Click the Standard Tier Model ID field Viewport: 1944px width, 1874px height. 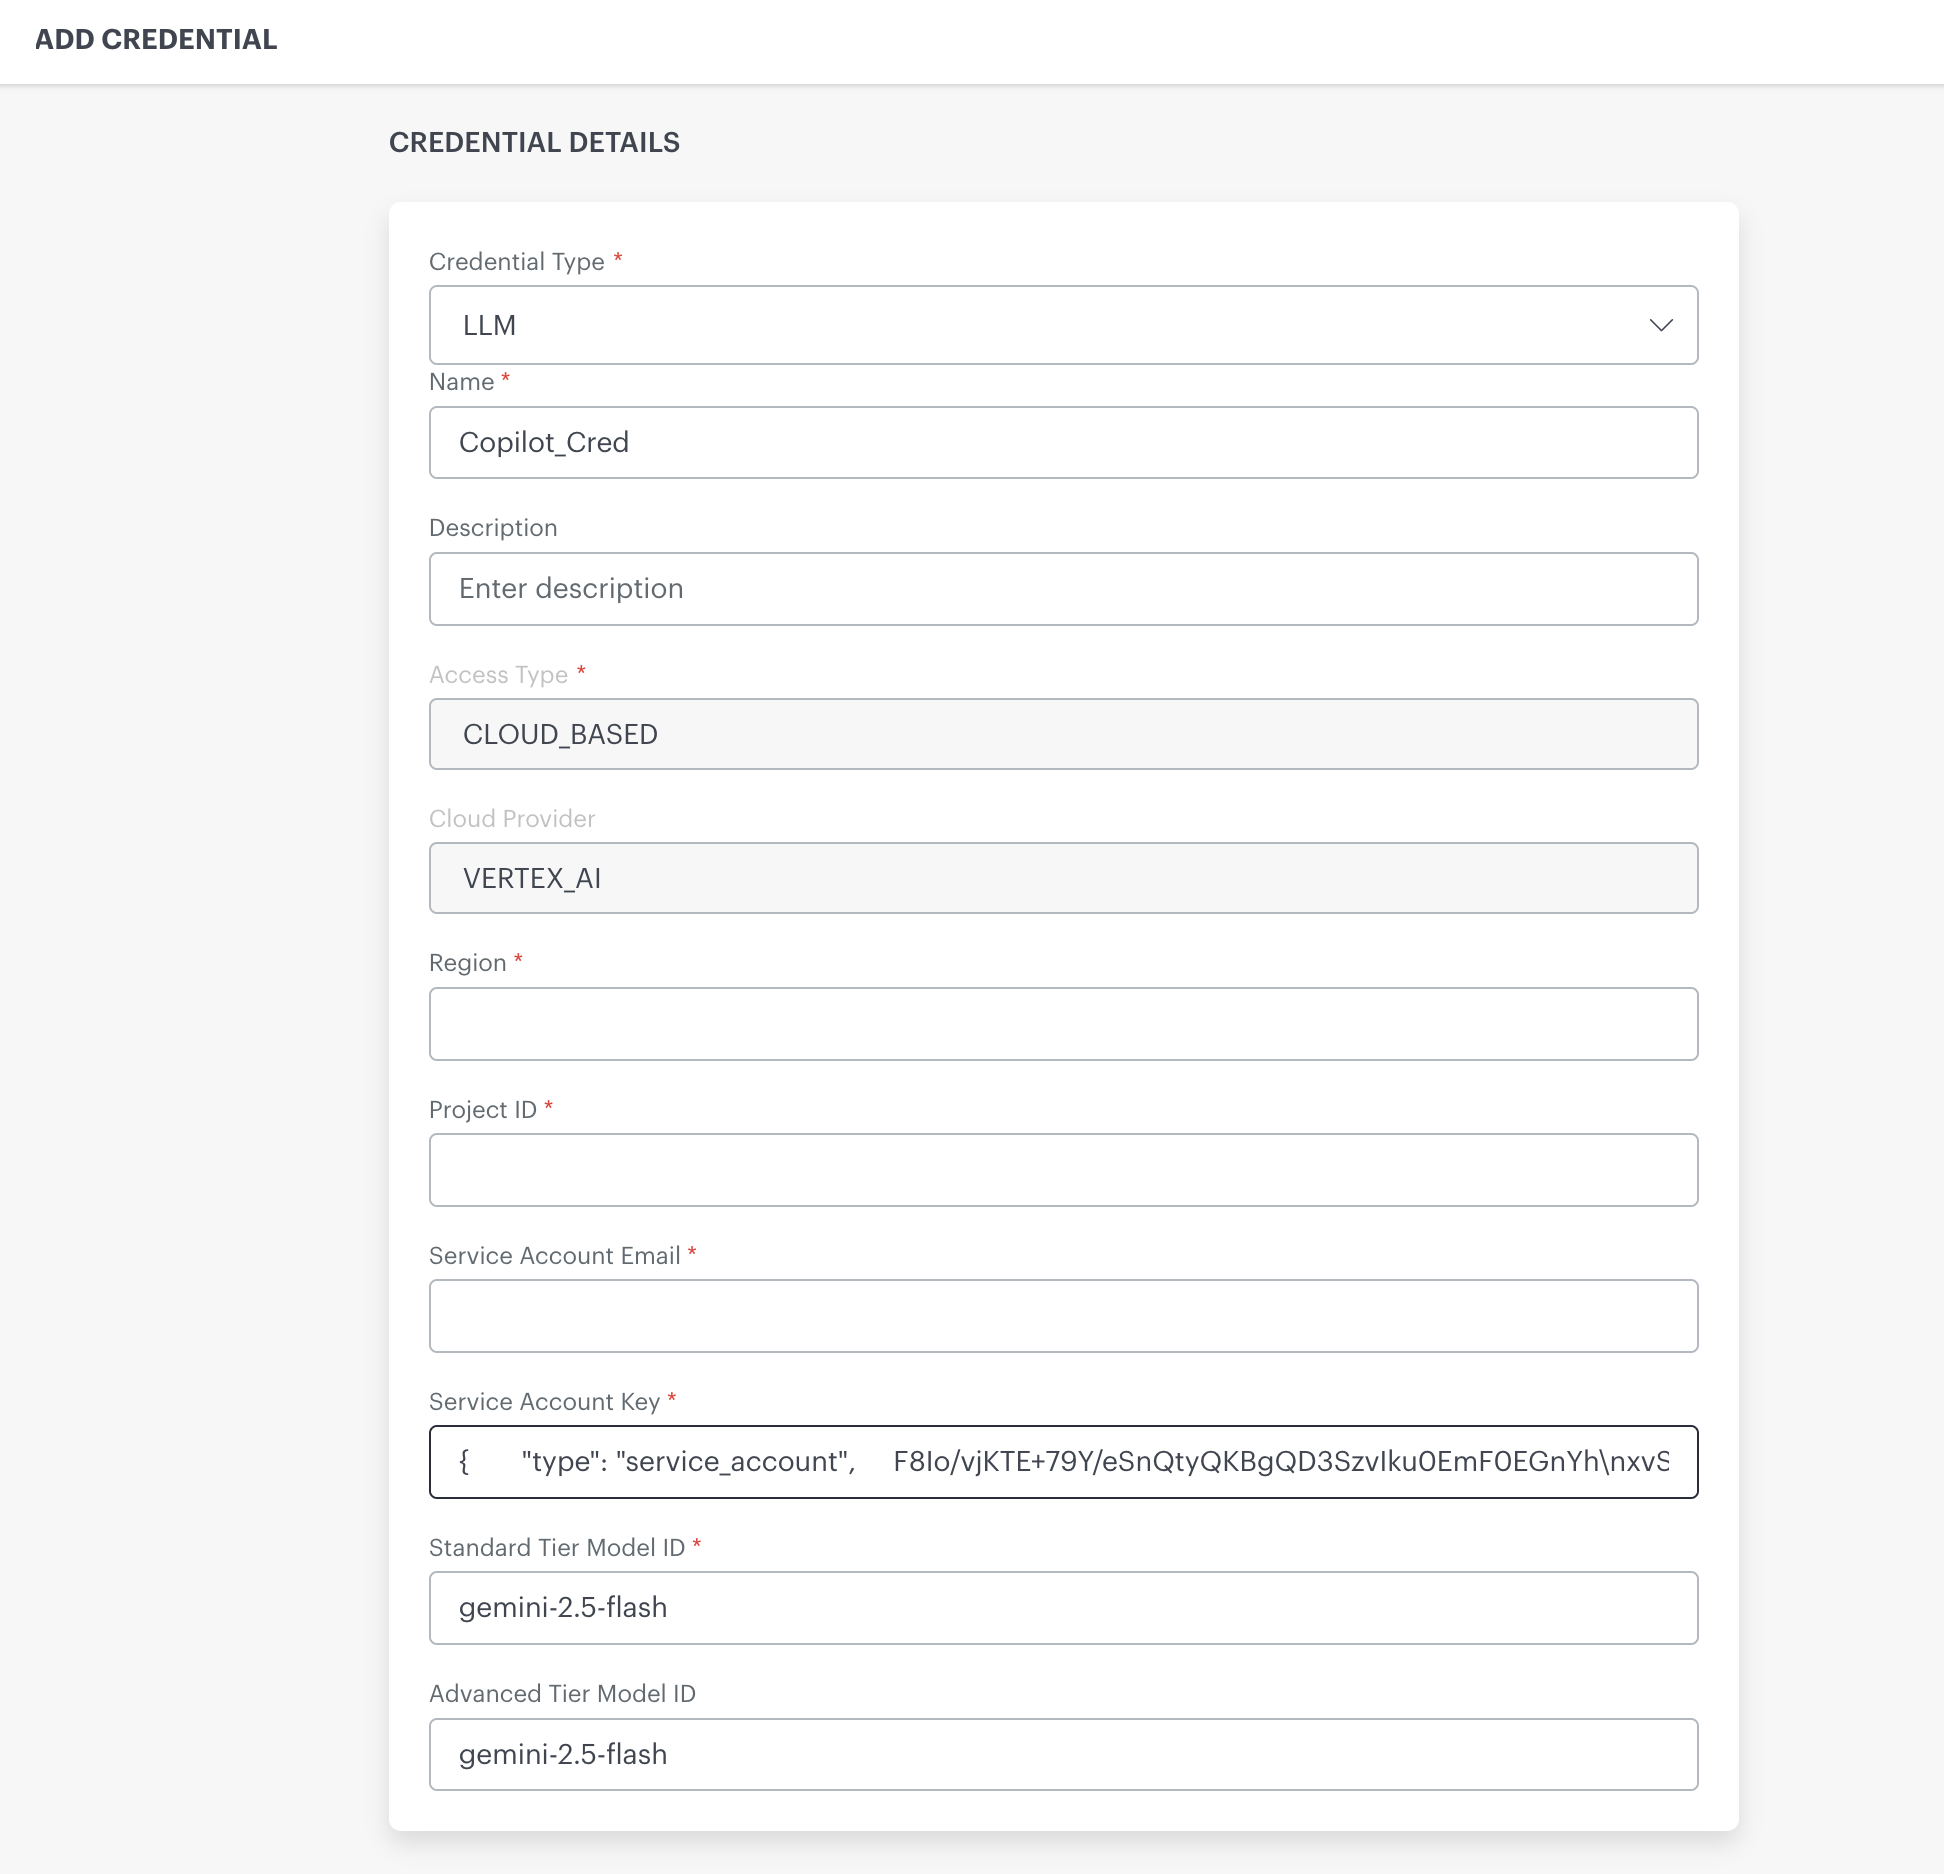coord(1062,1608)
